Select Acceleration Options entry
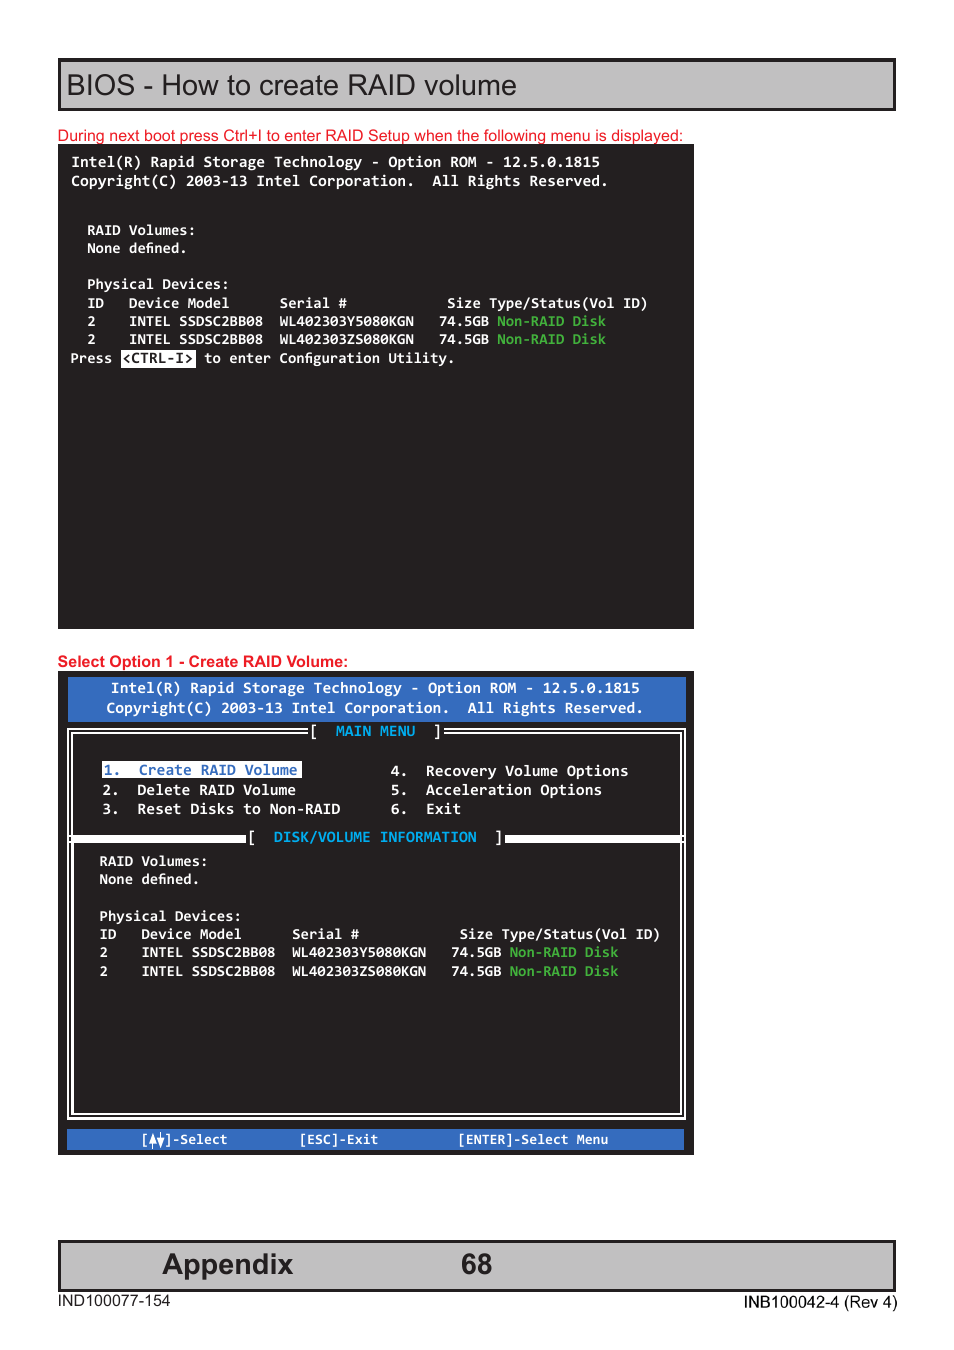Screen dimensions: 954x1350 coord(496,790)
